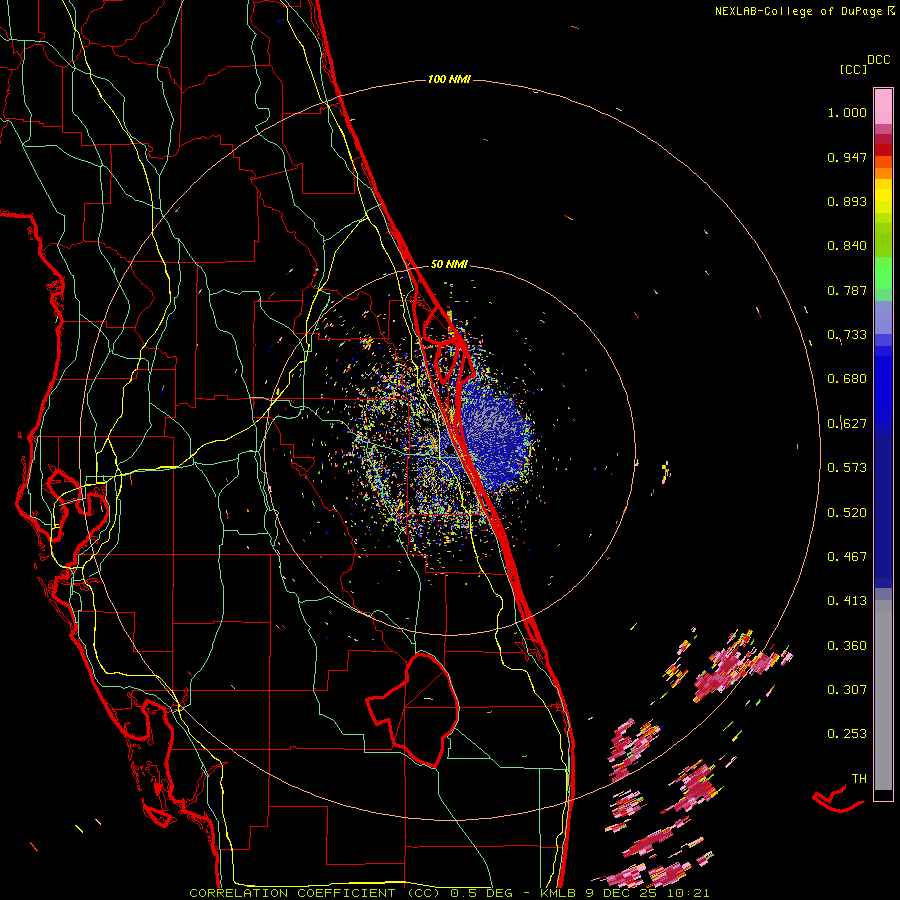Image resolution: width=900 pixels, height=900 pixels.
Task: Click the KMLB 9 DEC 25 10:21 timestamp
Action: tap(624, 893)
